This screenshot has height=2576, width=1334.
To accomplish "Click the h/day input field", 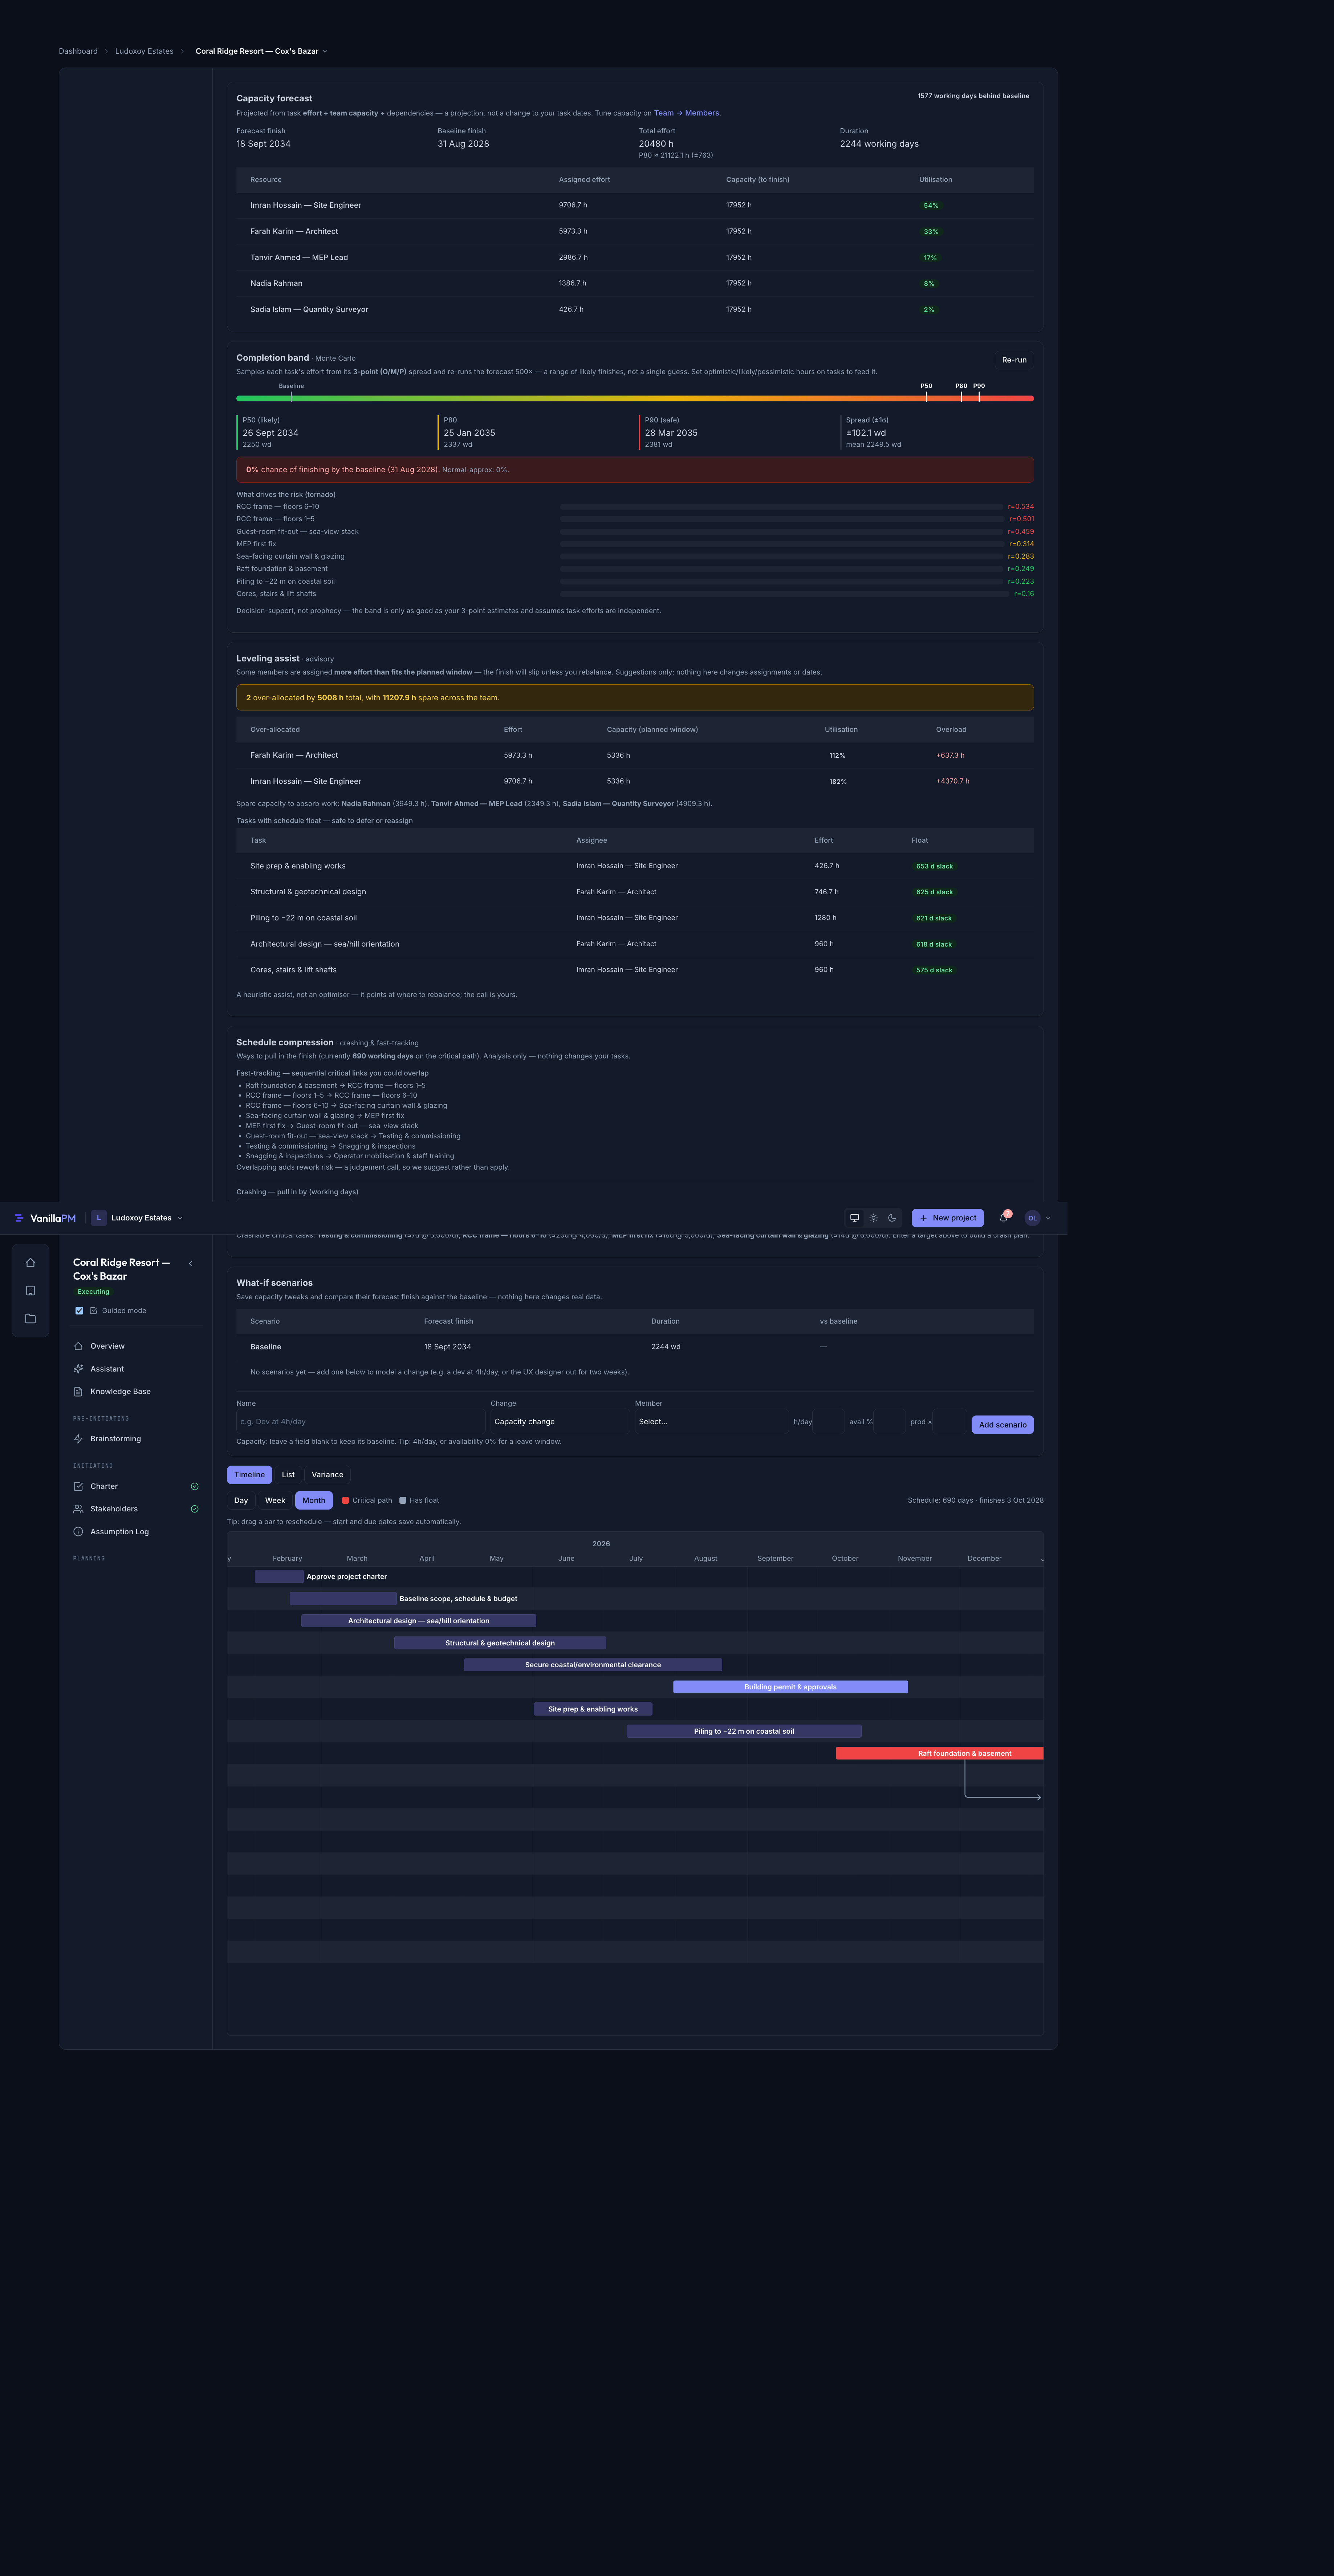I will tap(829, 1422).
